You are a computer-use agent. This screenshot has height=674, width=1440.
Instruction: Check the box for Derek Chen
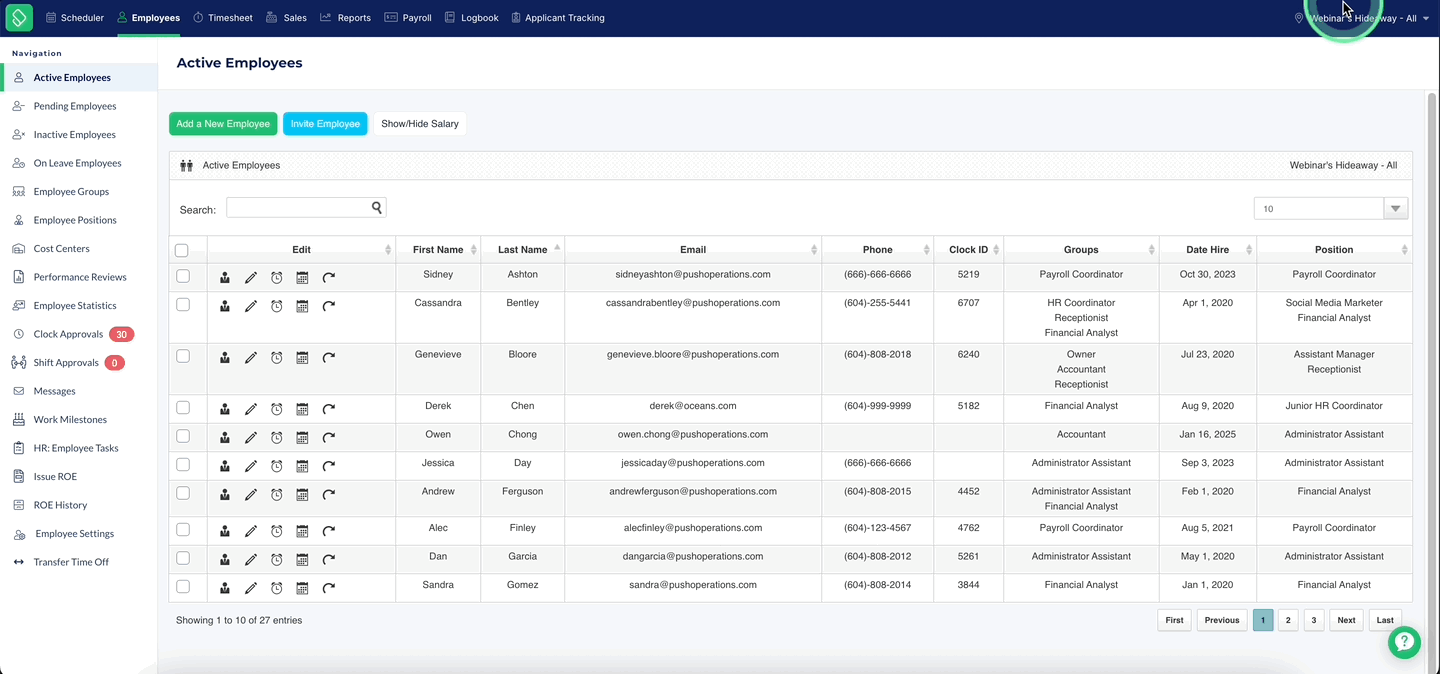[183, 408]
